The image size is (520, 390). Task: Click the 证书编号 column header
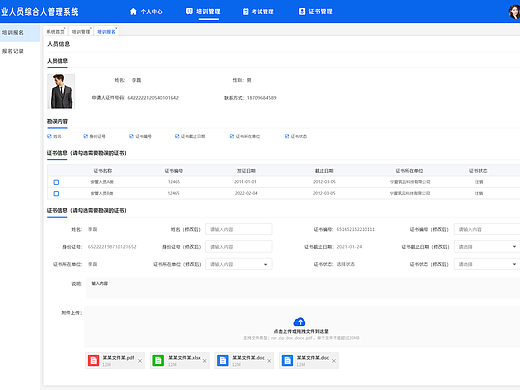(174, 171)
